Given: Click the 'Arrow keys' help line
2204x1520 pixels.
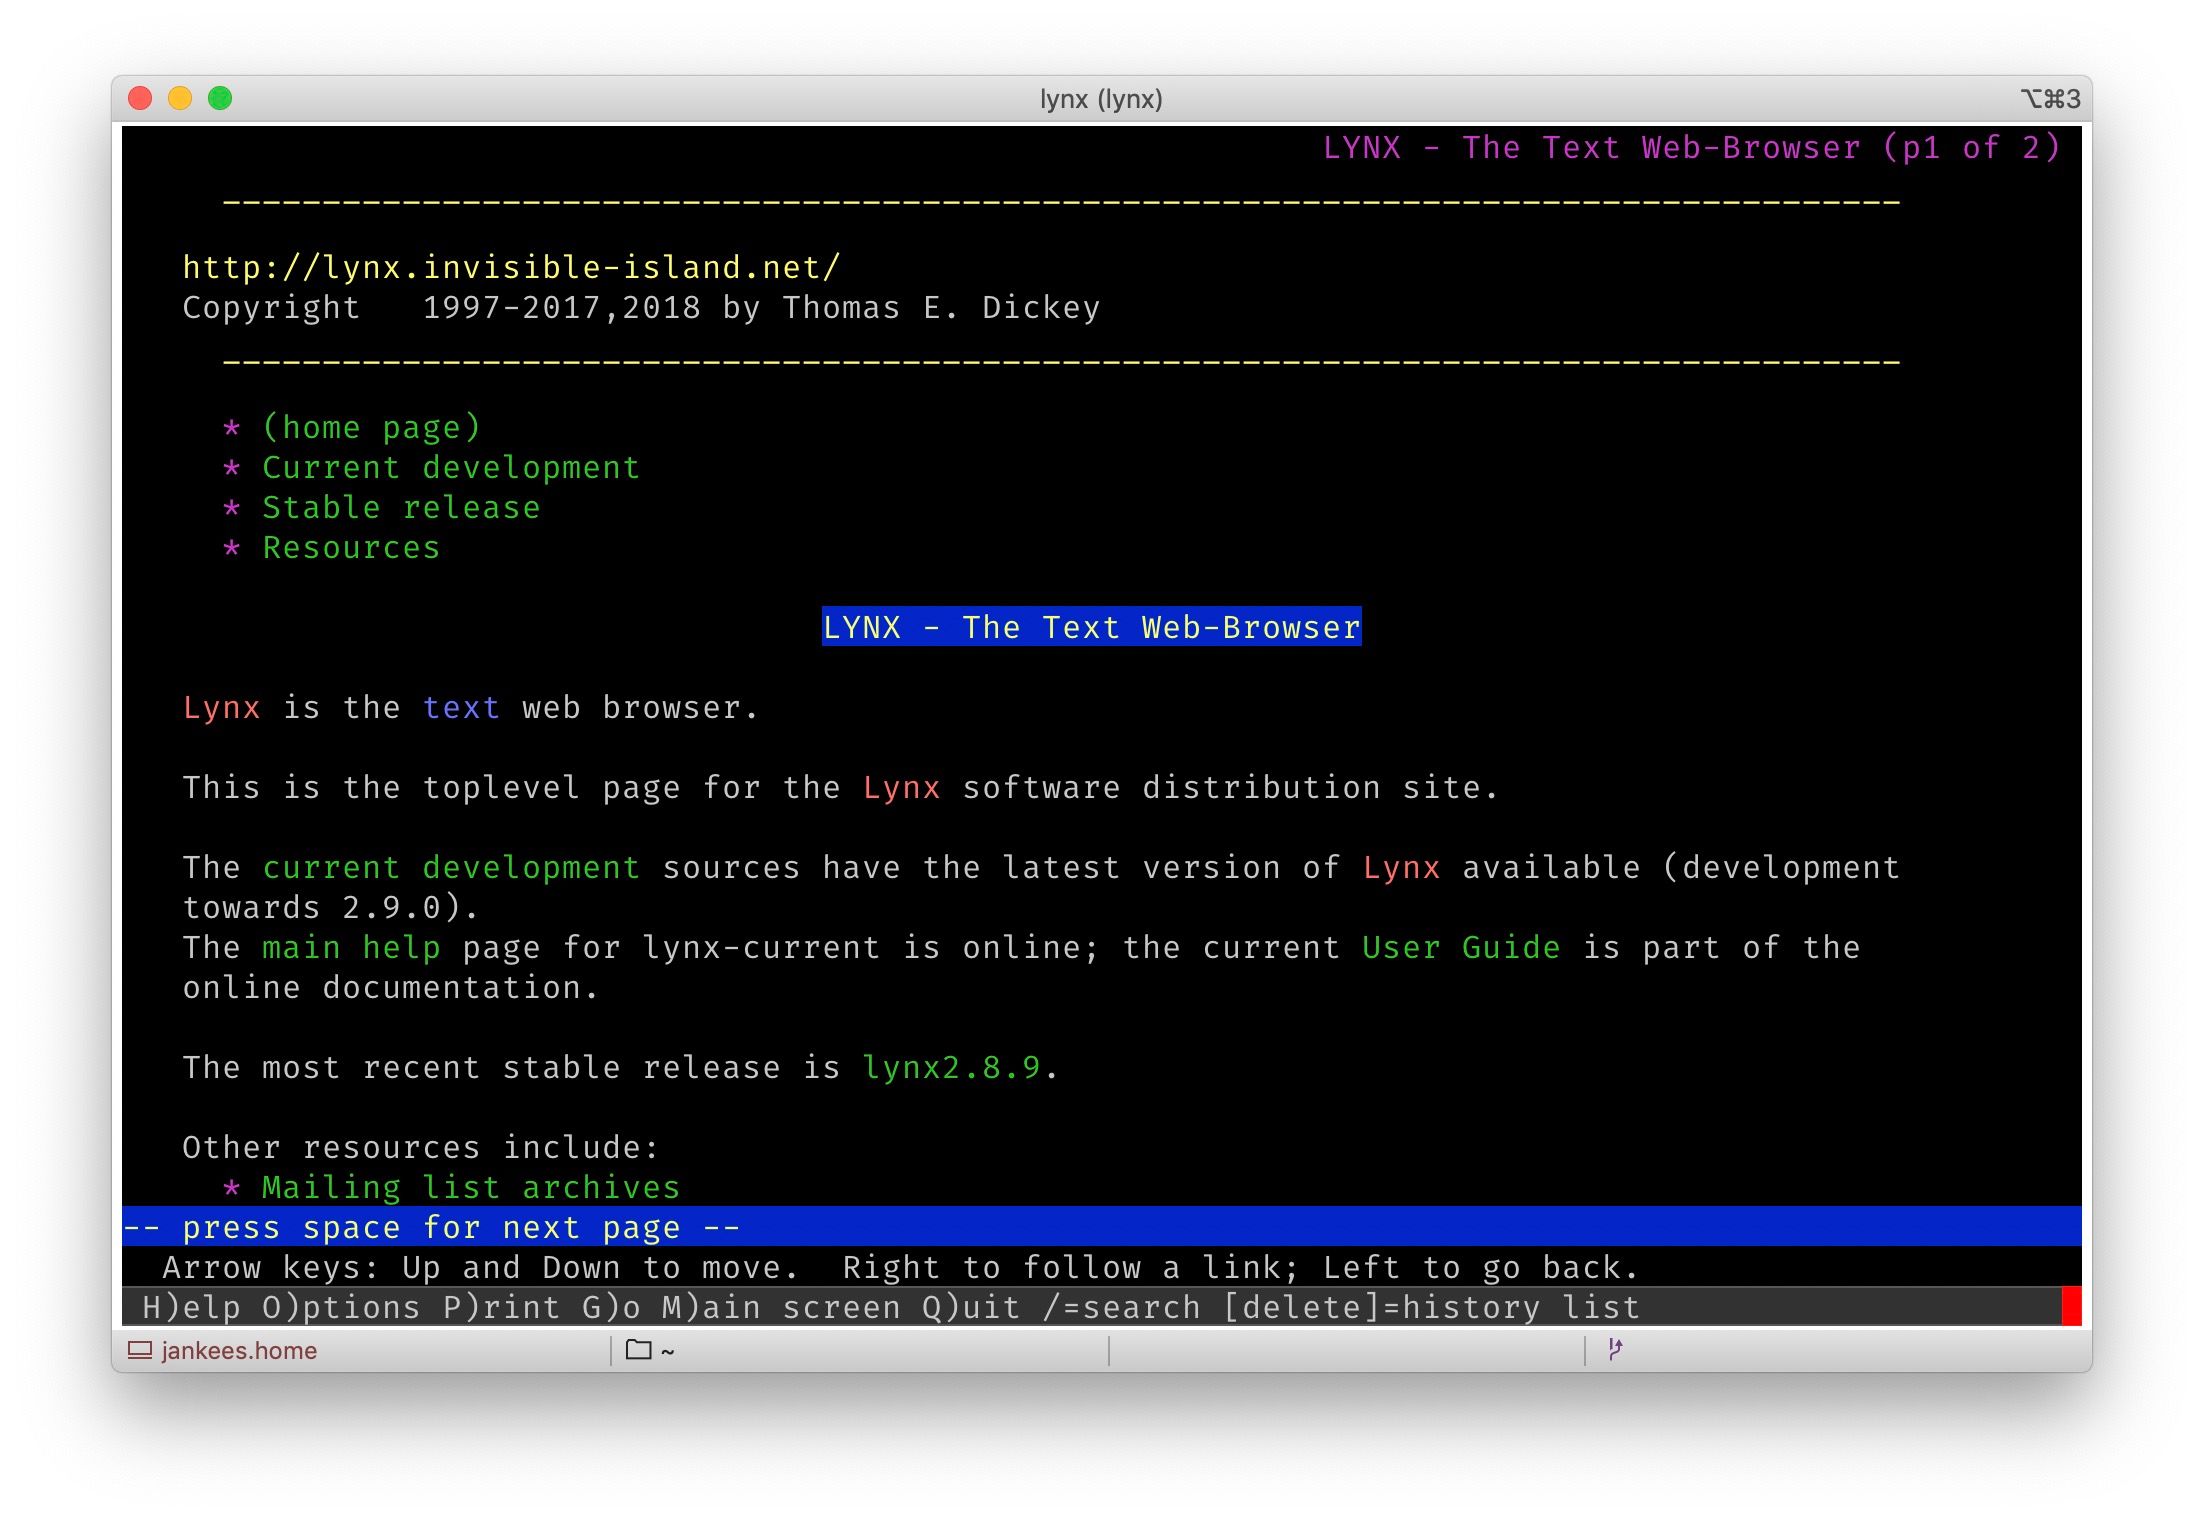Looking at the screenshot, I should pyautogui.click(x=901, y=1268).
